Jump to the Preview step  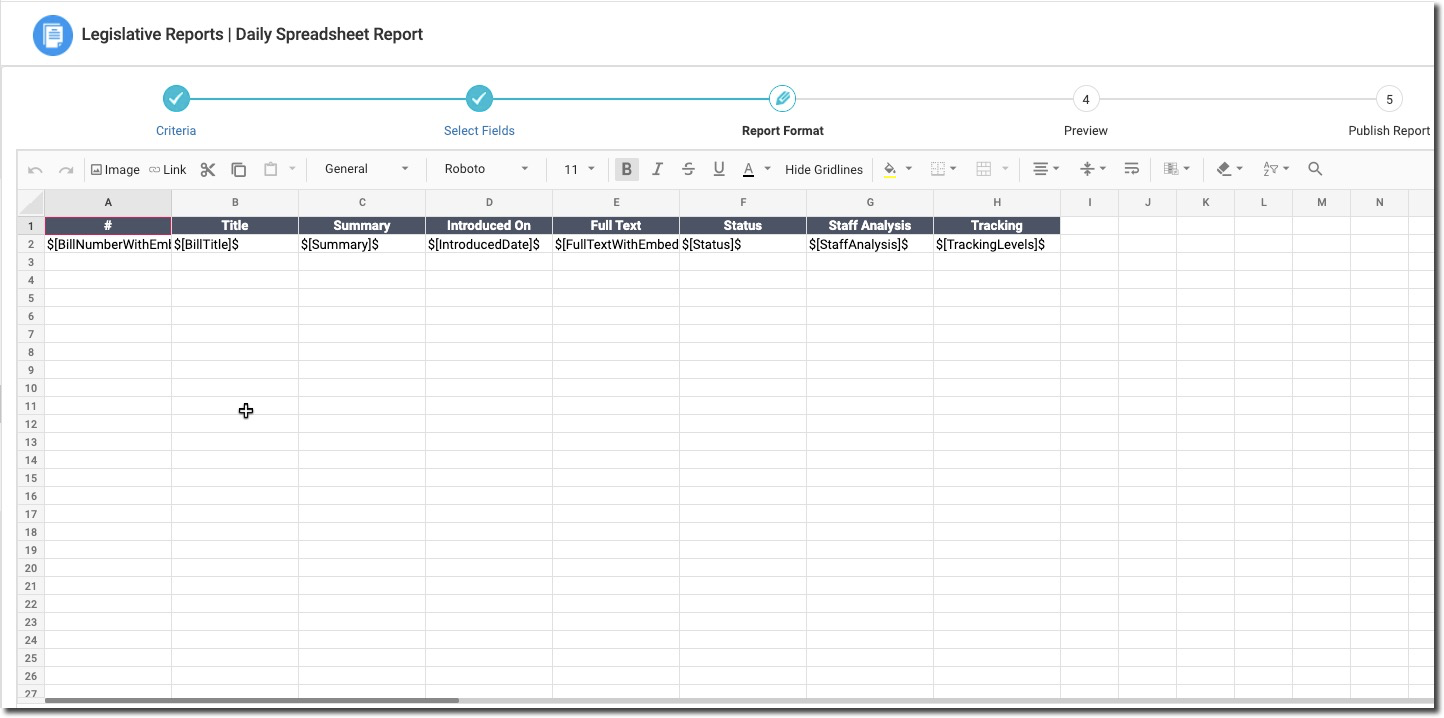[x=1086, y=131]
